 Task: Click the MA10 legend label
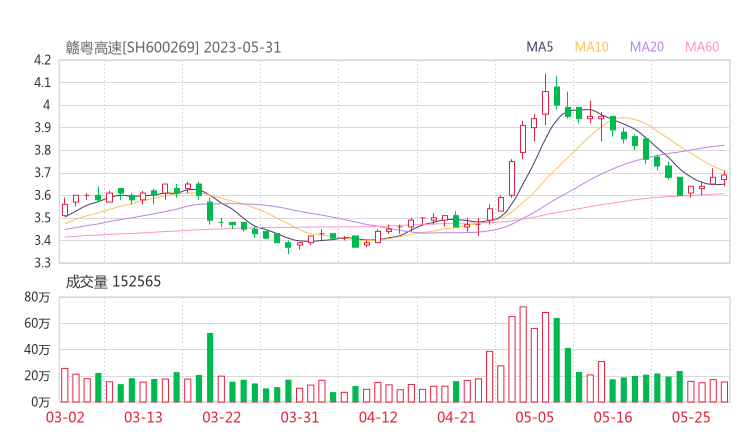591,47
